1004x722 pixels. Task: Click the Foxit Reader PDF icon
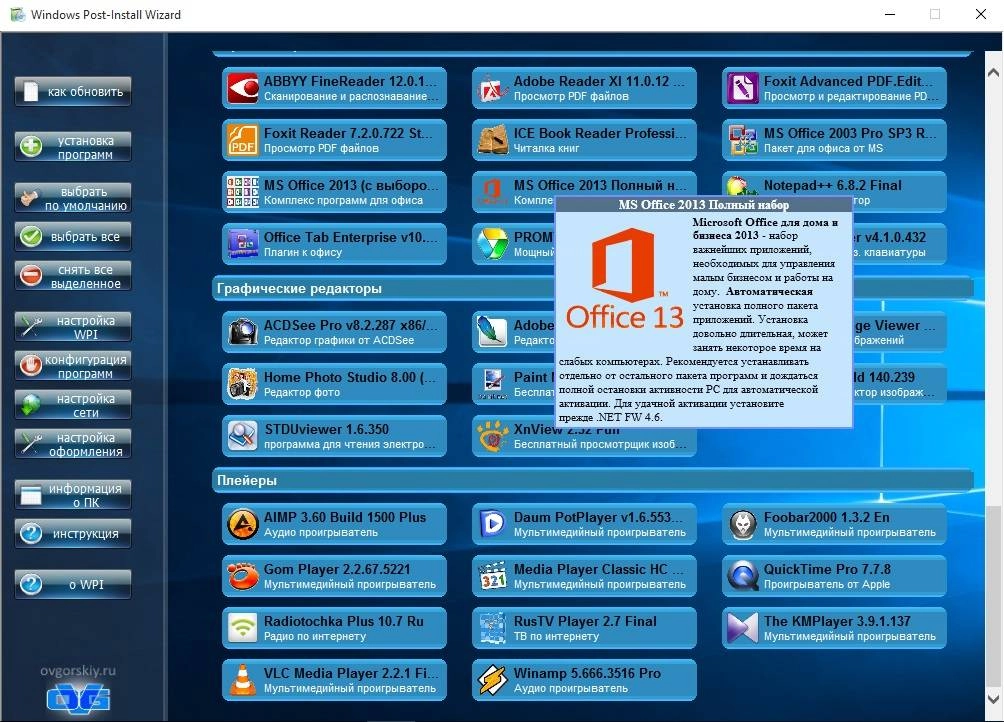point(242,140)
